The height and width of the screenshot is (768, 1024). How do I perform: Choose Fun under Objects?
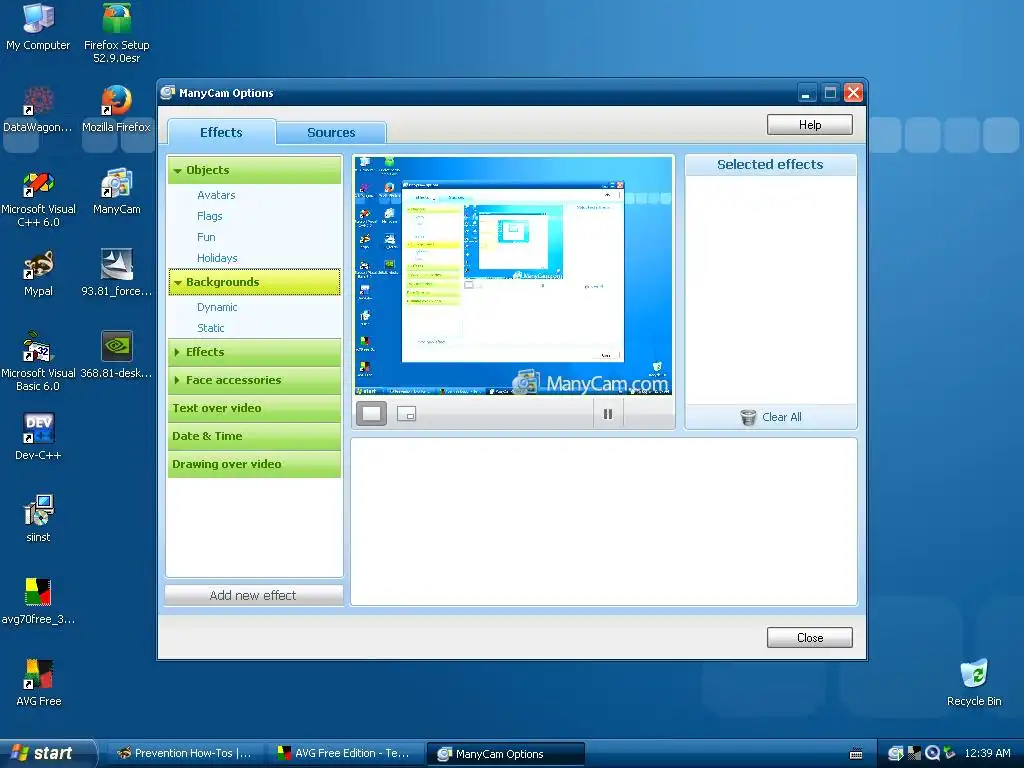(206, 237)
